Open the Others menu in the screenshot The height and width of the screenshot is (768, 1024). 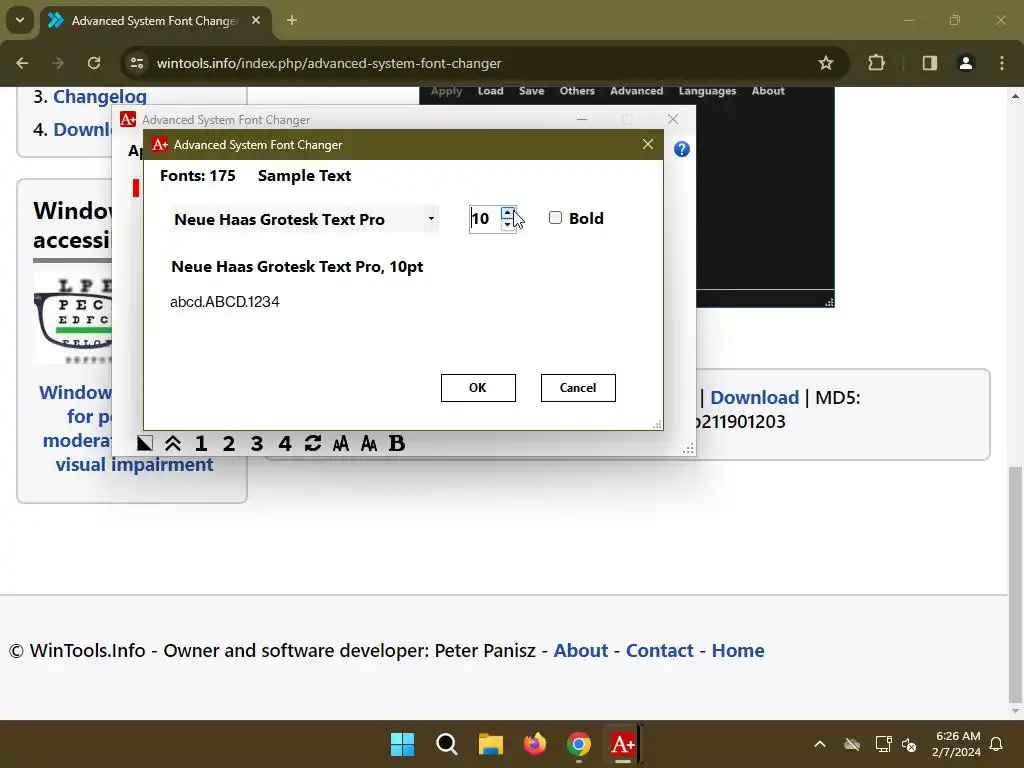(x=577, y=91)
